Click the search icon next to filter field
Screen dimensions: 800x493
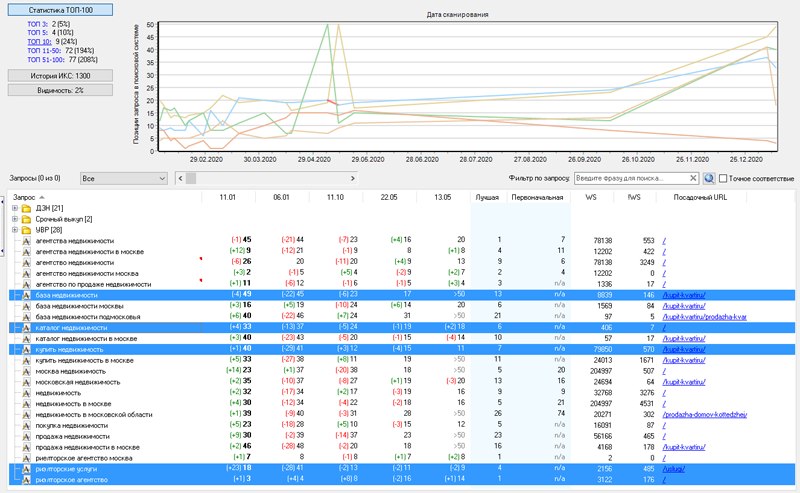(709, 178)
